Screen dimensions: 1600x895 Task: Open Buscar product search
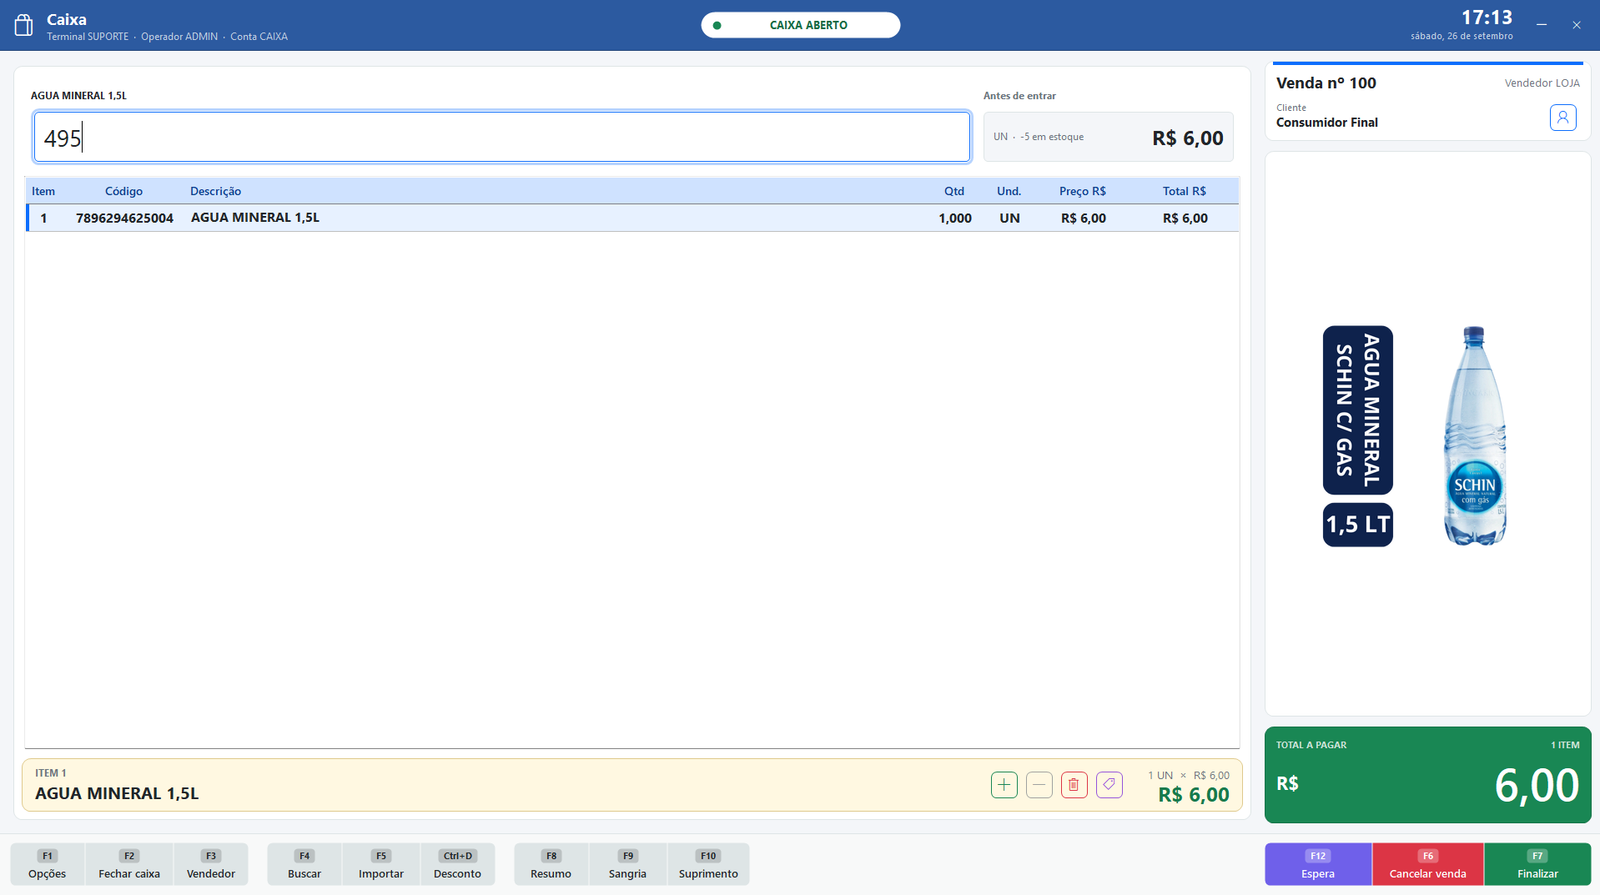(304, 864)
